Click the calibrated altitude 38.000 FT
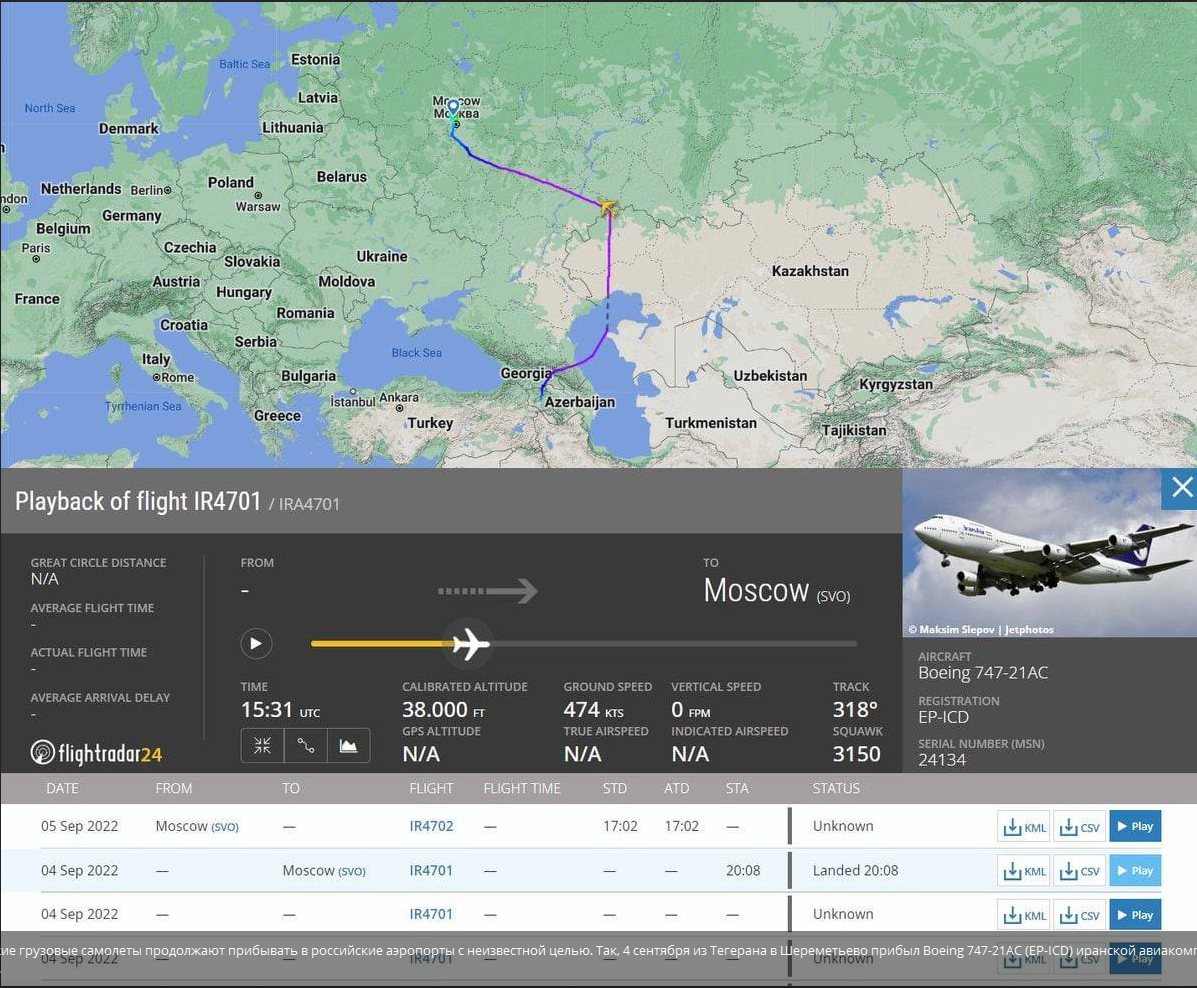1197x988 pixels. click(444, 709)
